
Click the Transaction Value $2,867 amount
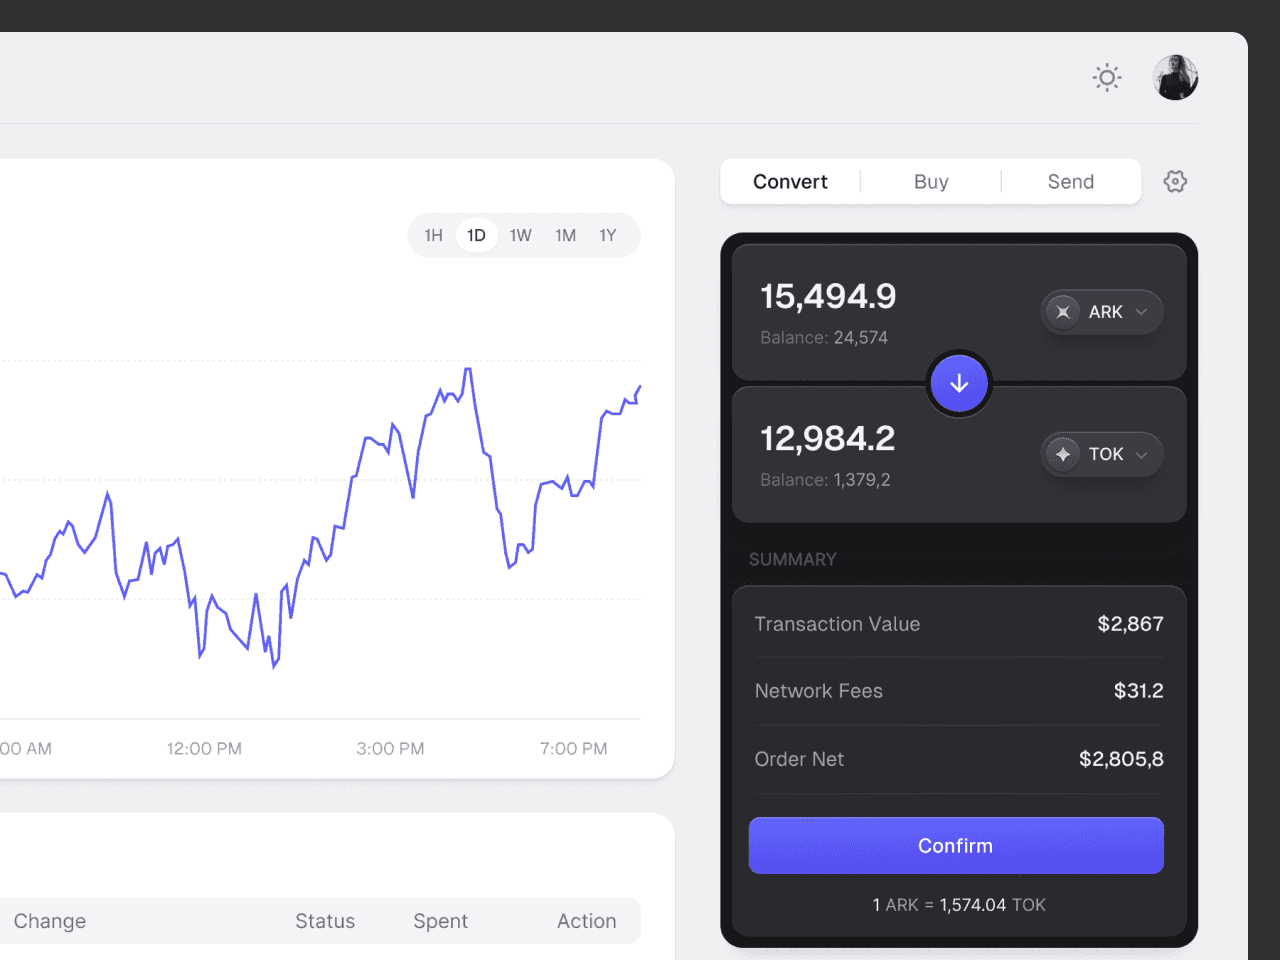pos(1130,624)
